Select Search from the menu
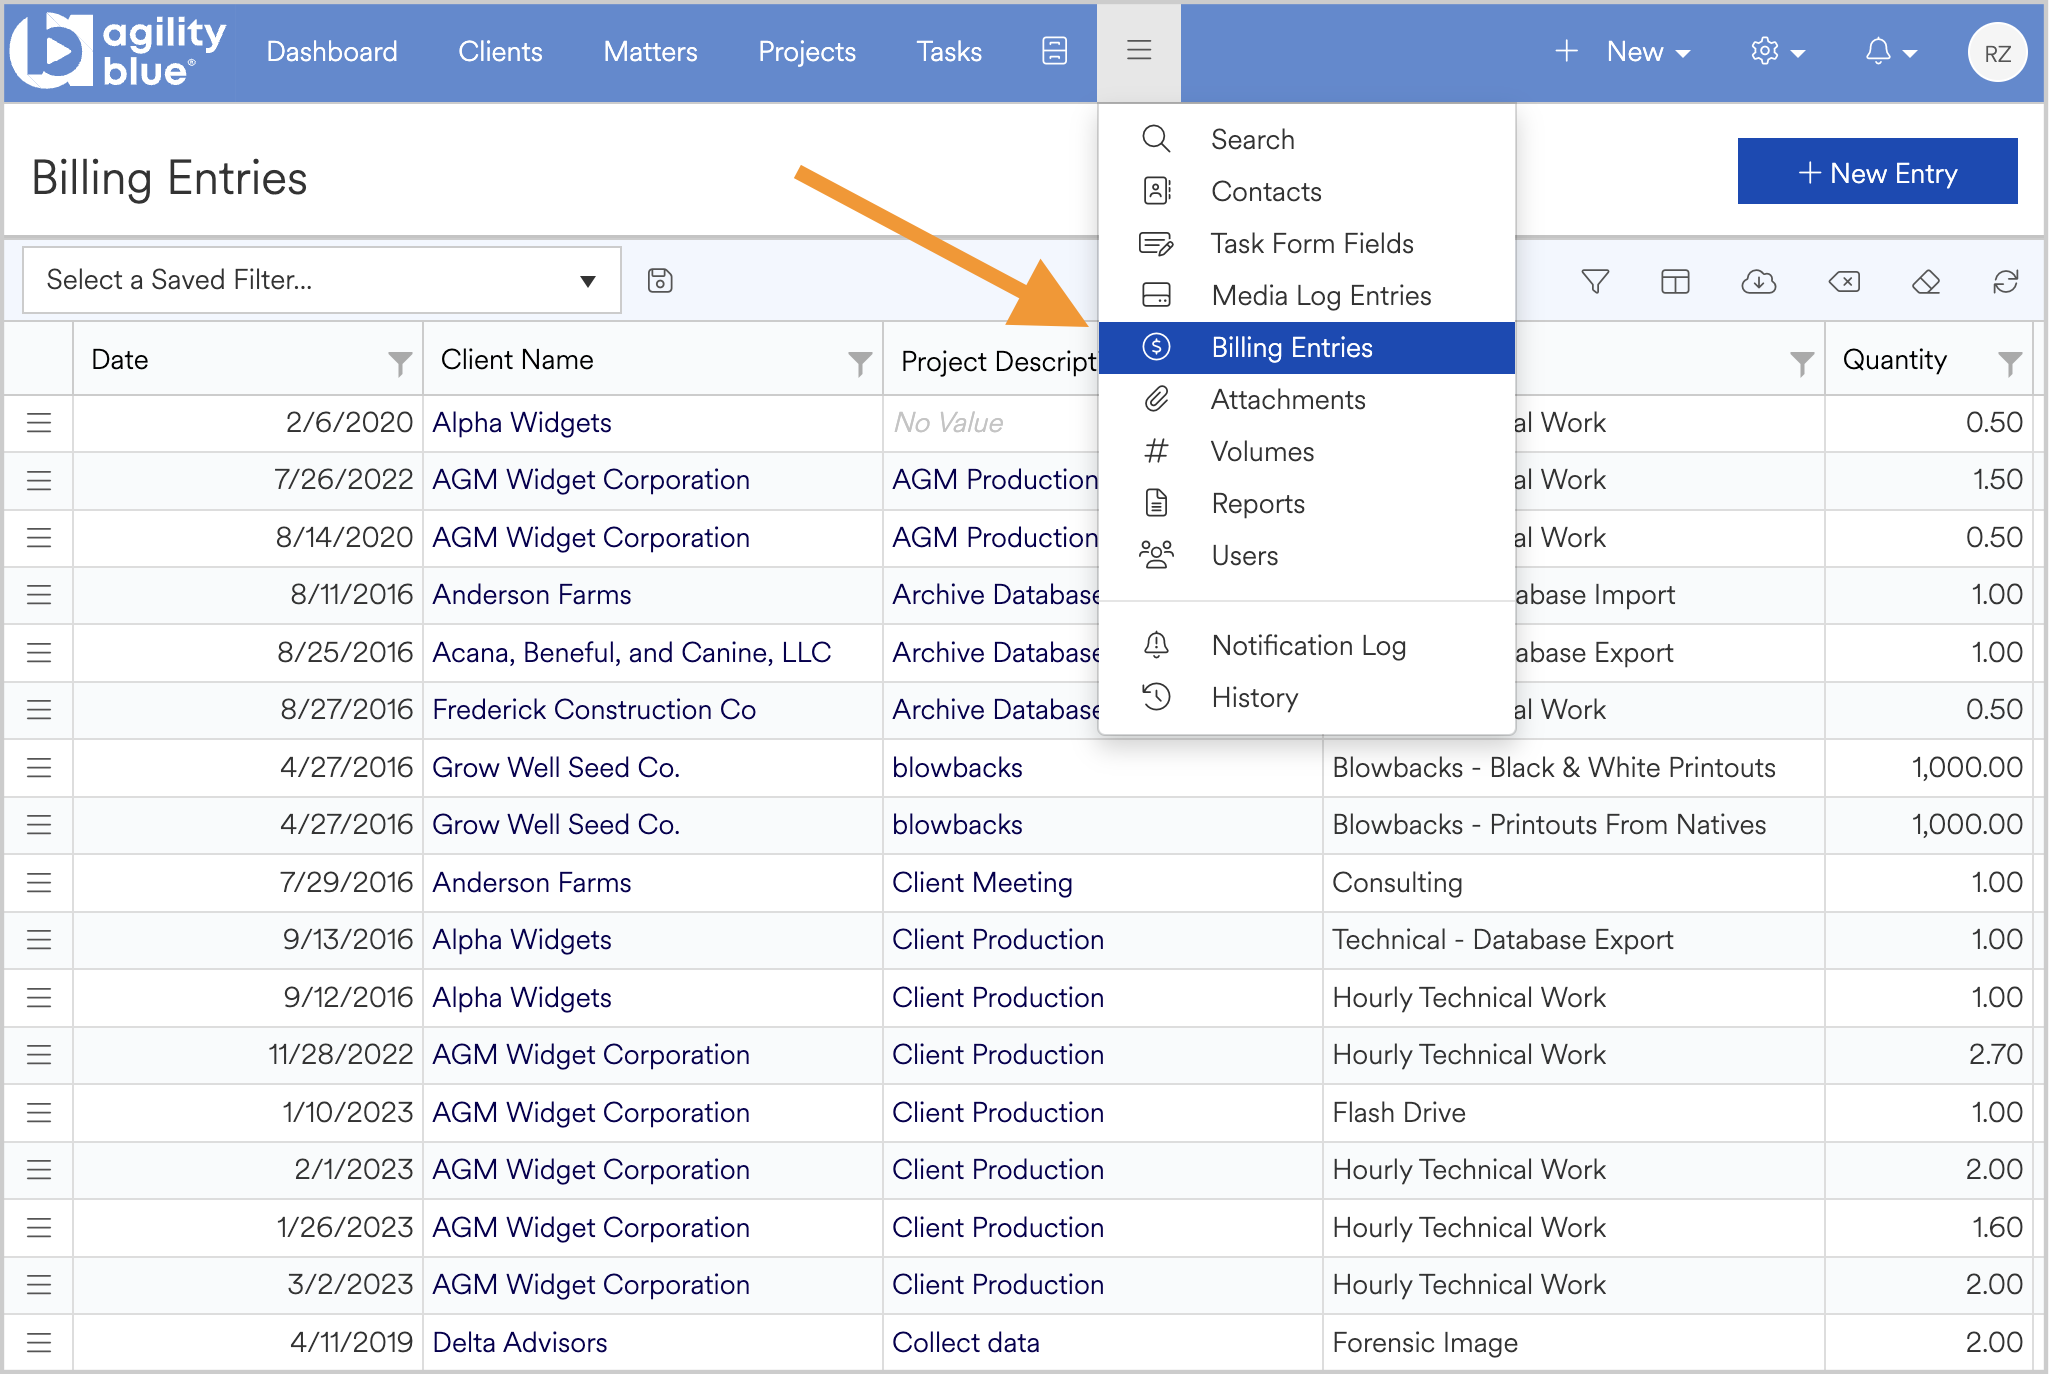 (1306, 139)
